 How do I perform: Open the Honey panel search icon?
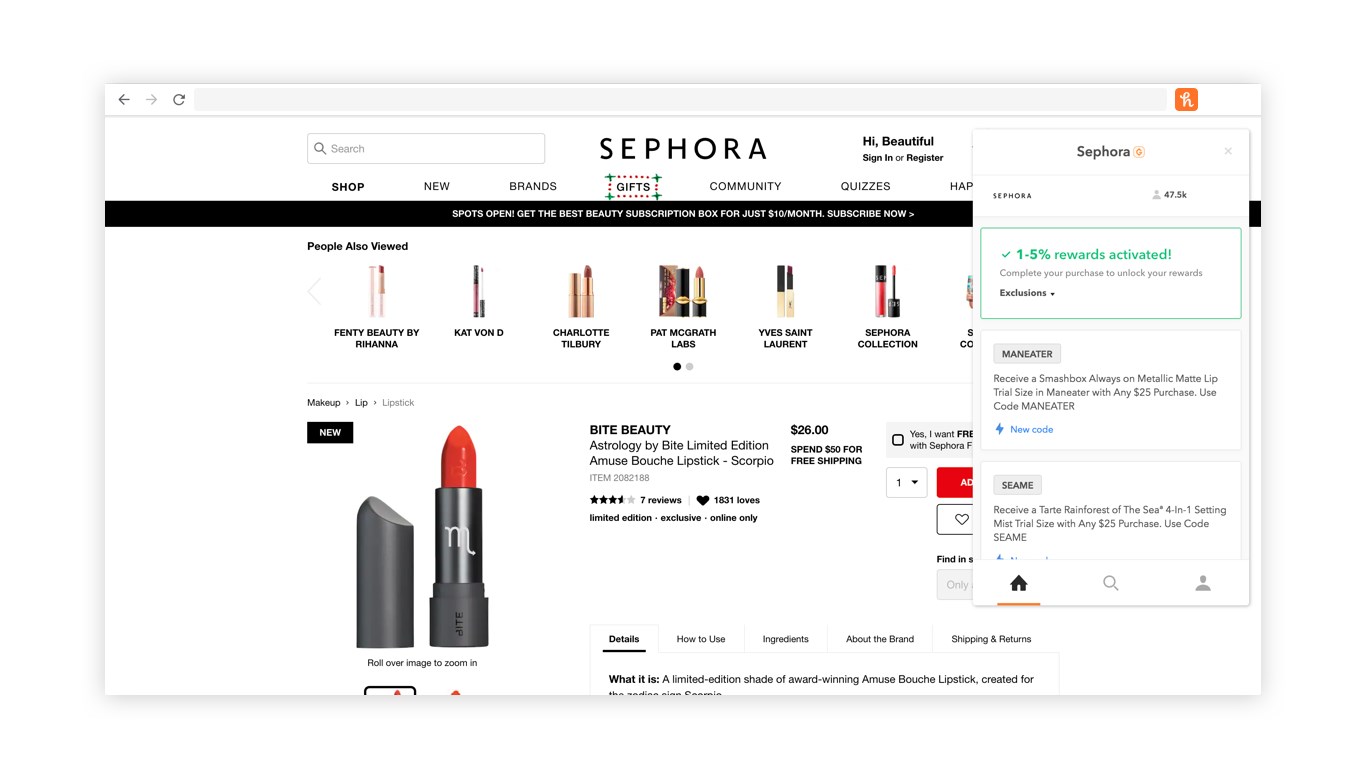[x=1110, y=583]
